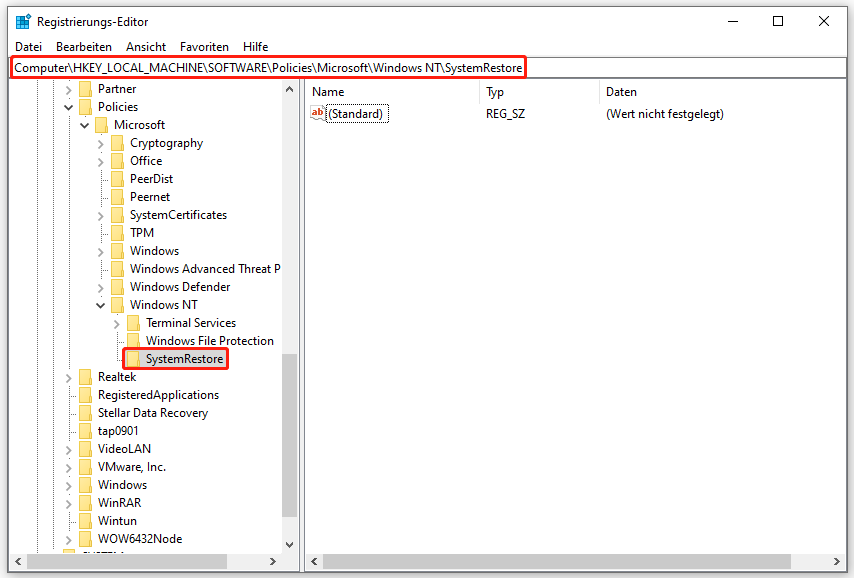Viewport: 854px width, 578px height.
Task: Select the Windows key under Microsoft
Action: tap(154, 251)
